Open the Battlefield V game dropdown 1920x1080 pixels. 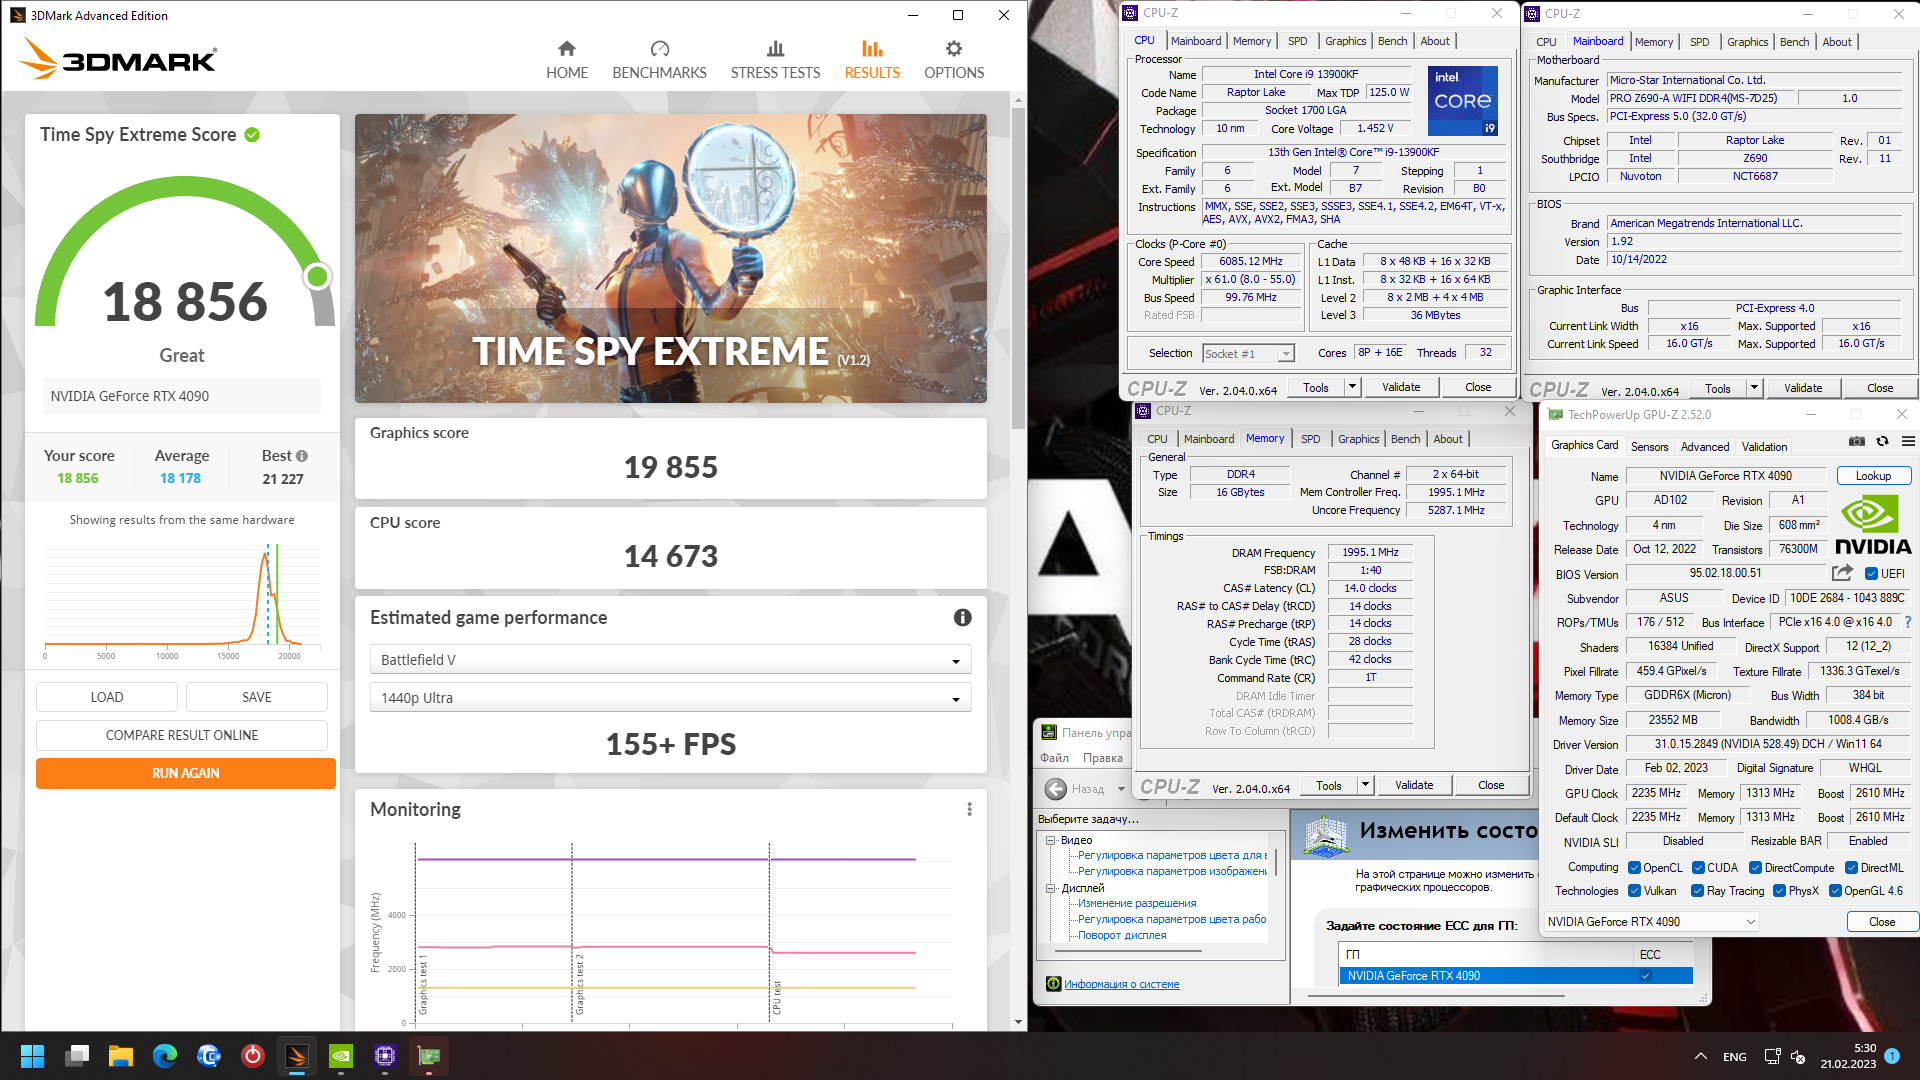click(x=670, y=660)
